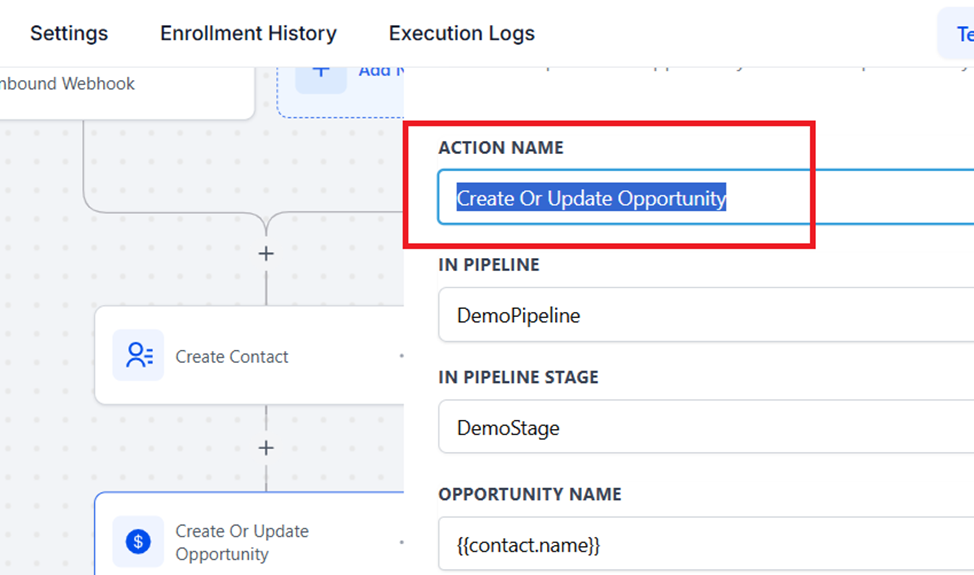Click the Create Contact person icon
This screenshot has width=974, height=575.
pyautogui.click(x=138, y=356)
